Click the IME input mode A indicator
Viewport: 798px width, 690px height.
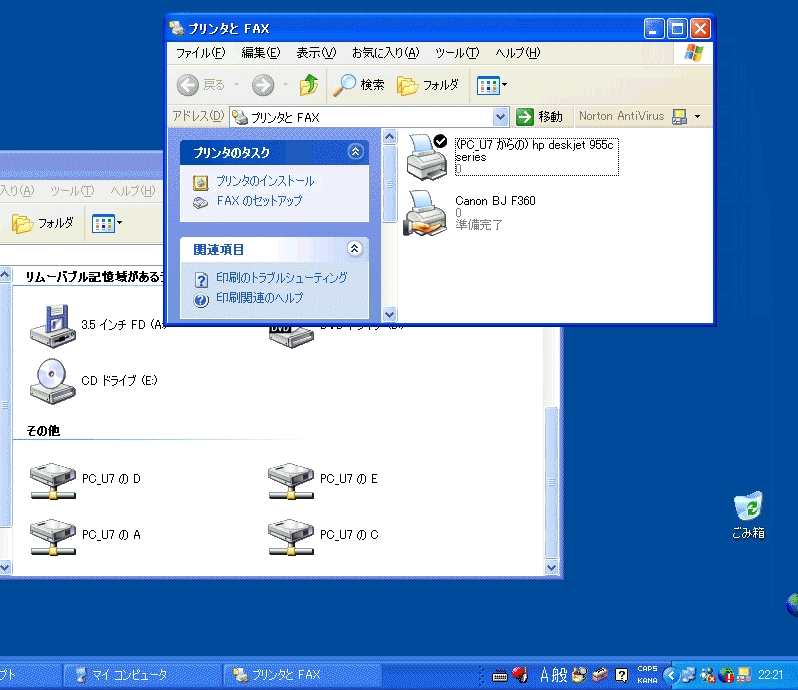[544, 675]
